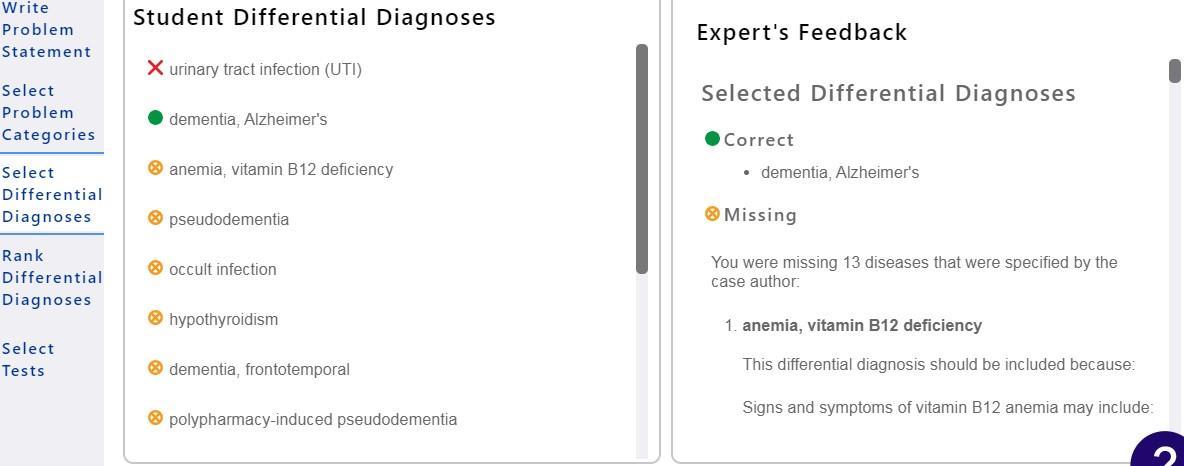
Task: Click the orange missing icon beside occult infection
Action: [x=155, y=268]
